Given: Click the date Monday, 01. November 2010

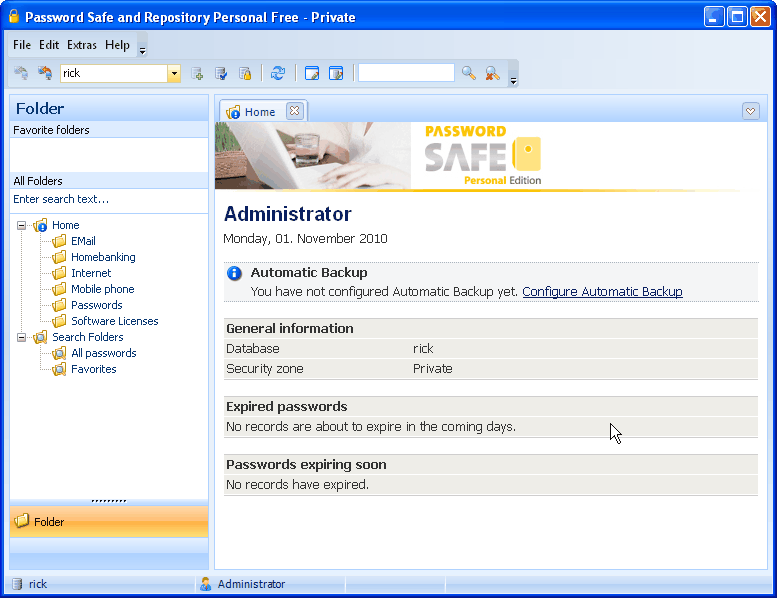Looking at the screenshot, I should 305,239.
